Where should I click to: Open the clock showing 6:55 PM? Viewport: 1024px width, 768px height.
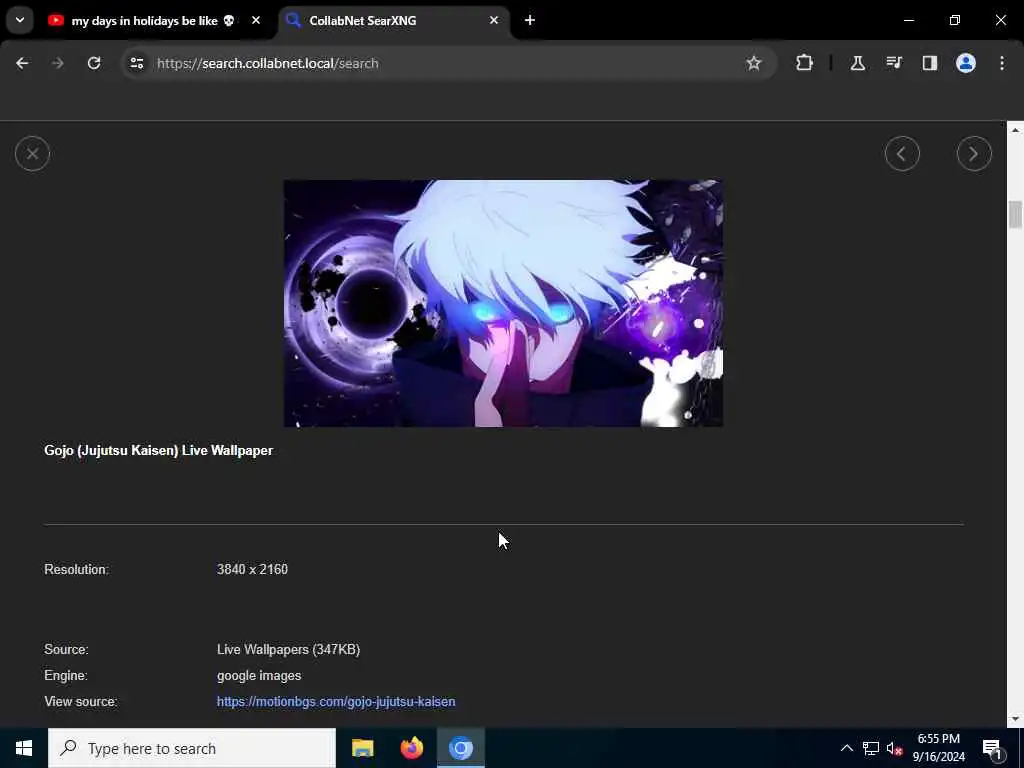(x=938, y=748)
